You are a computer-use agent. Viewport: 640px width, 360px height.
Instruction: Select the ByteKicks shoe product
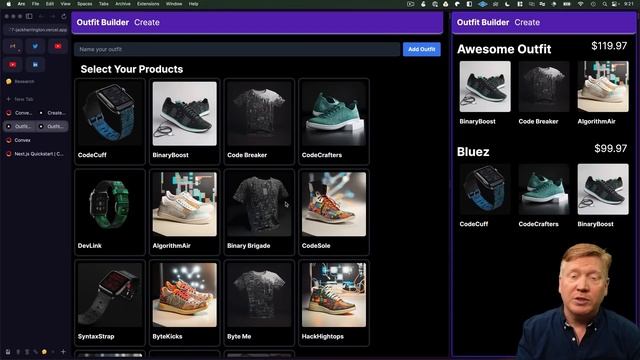point(184,303)
